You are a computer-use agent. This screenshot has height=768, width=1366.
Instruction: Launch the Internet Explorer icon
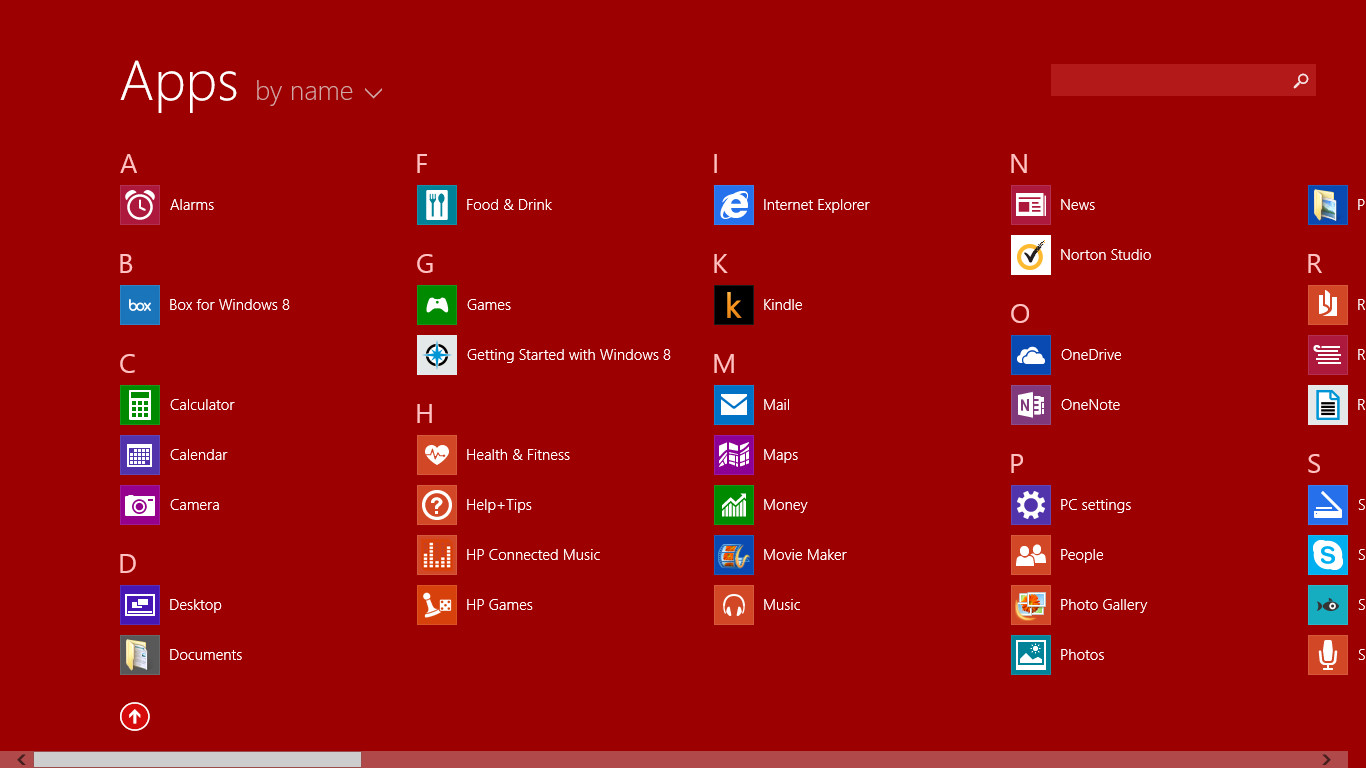[734, 205]
